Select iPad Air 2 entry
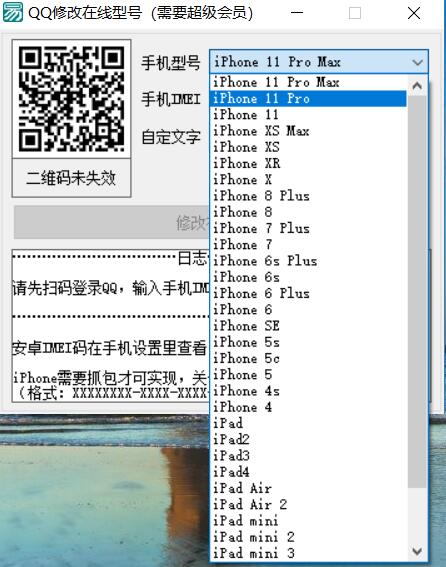446x567 pixels. coord(308,504)
